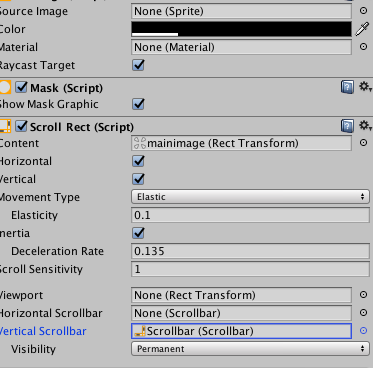Click the Scroll Rect (Script) header title
The height and width of the screenshot is (368, 373).
[82, 127]
